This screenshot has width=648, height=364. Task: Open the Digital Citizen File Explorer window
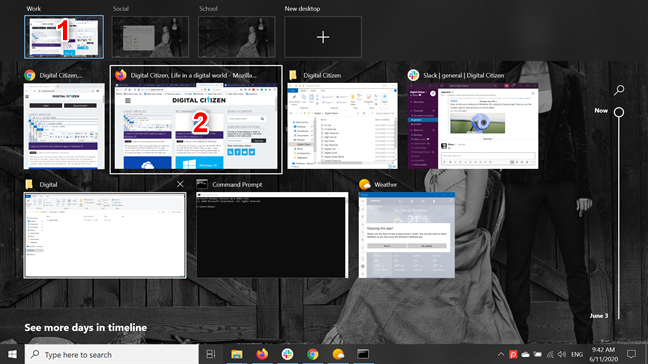tap(343, 126)
